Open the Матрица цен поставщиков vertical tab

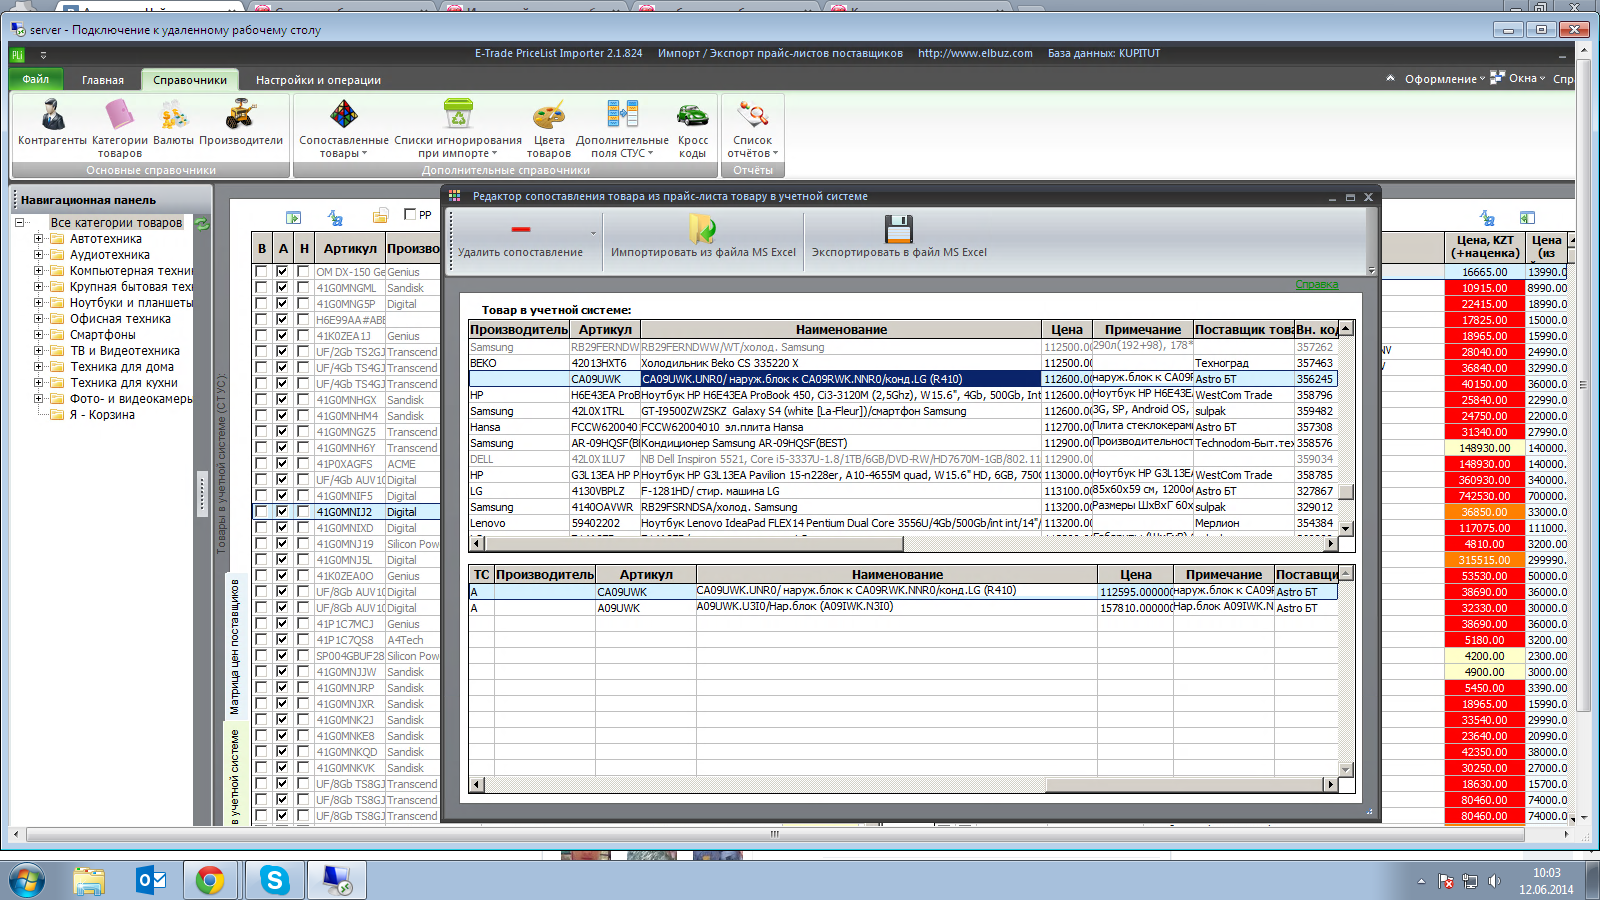pos(235,646)
